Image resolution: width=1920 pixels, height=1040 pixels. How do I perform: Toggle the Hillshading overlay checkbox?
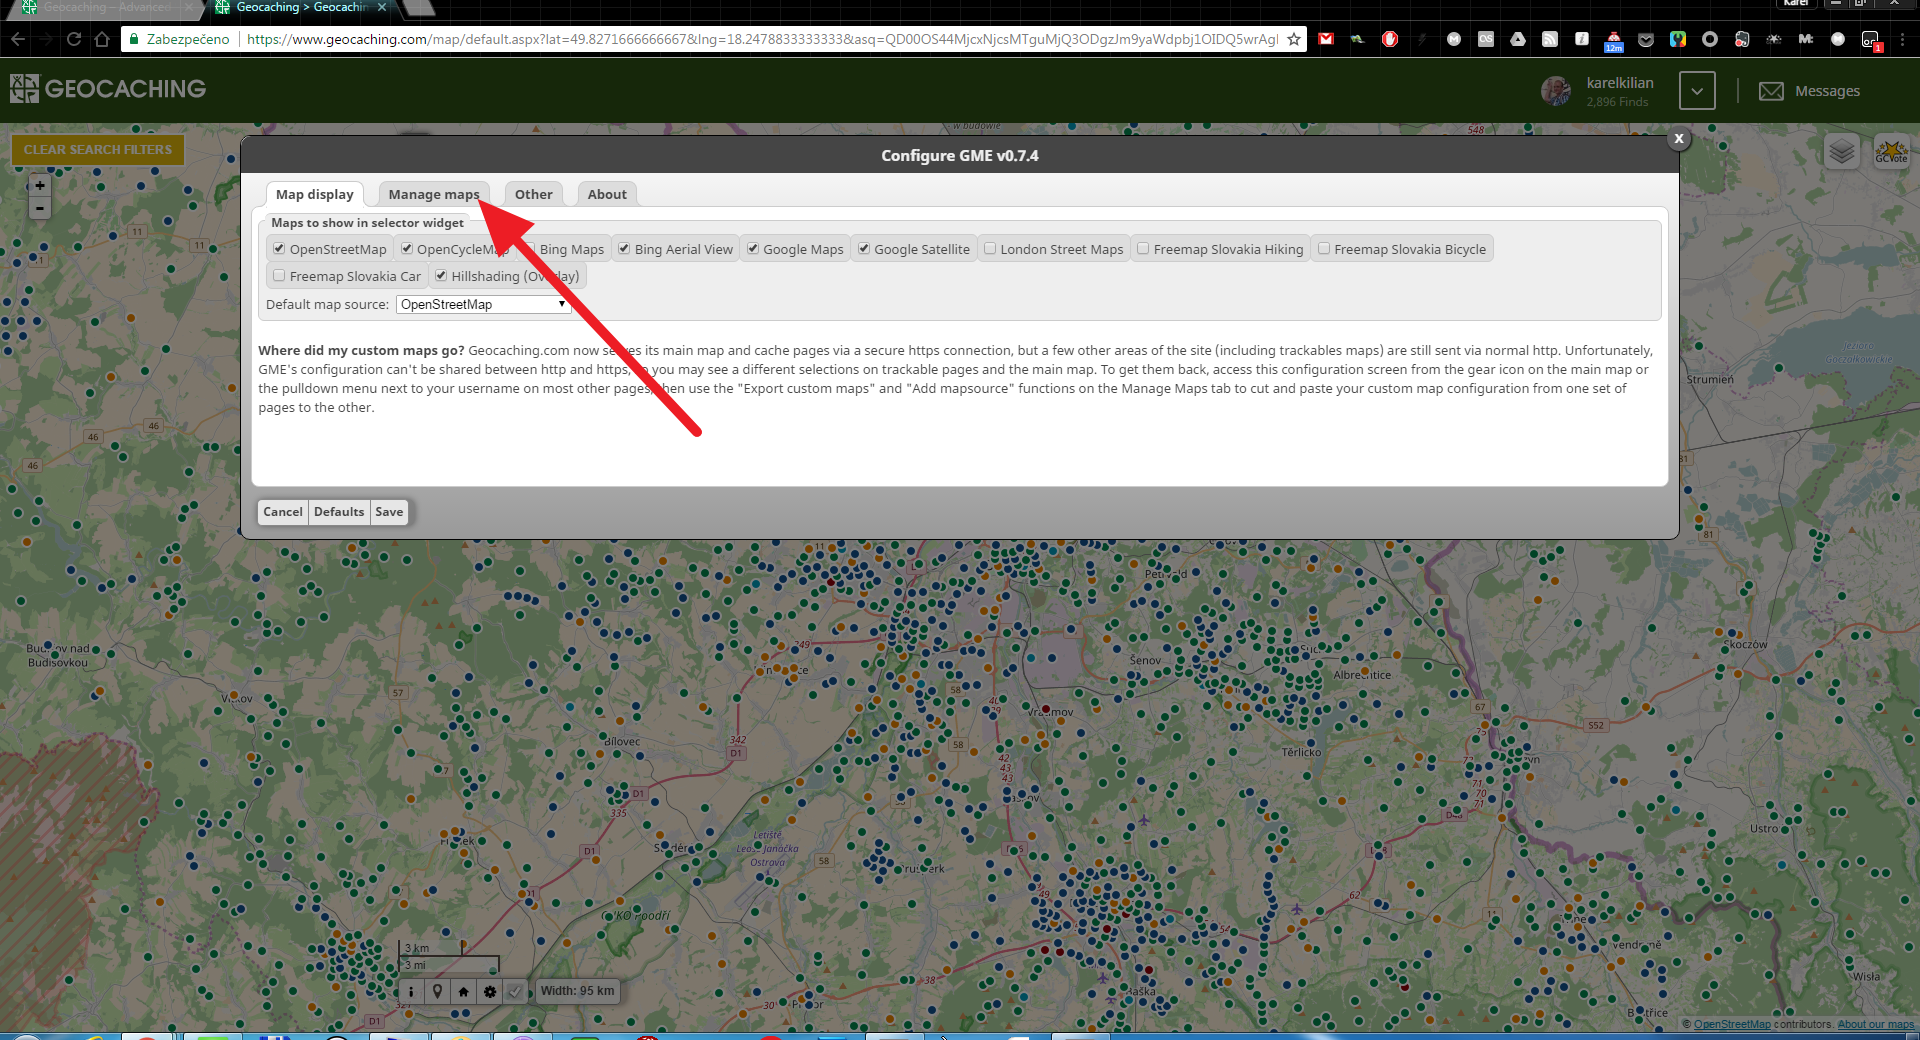tap(441, 276)
